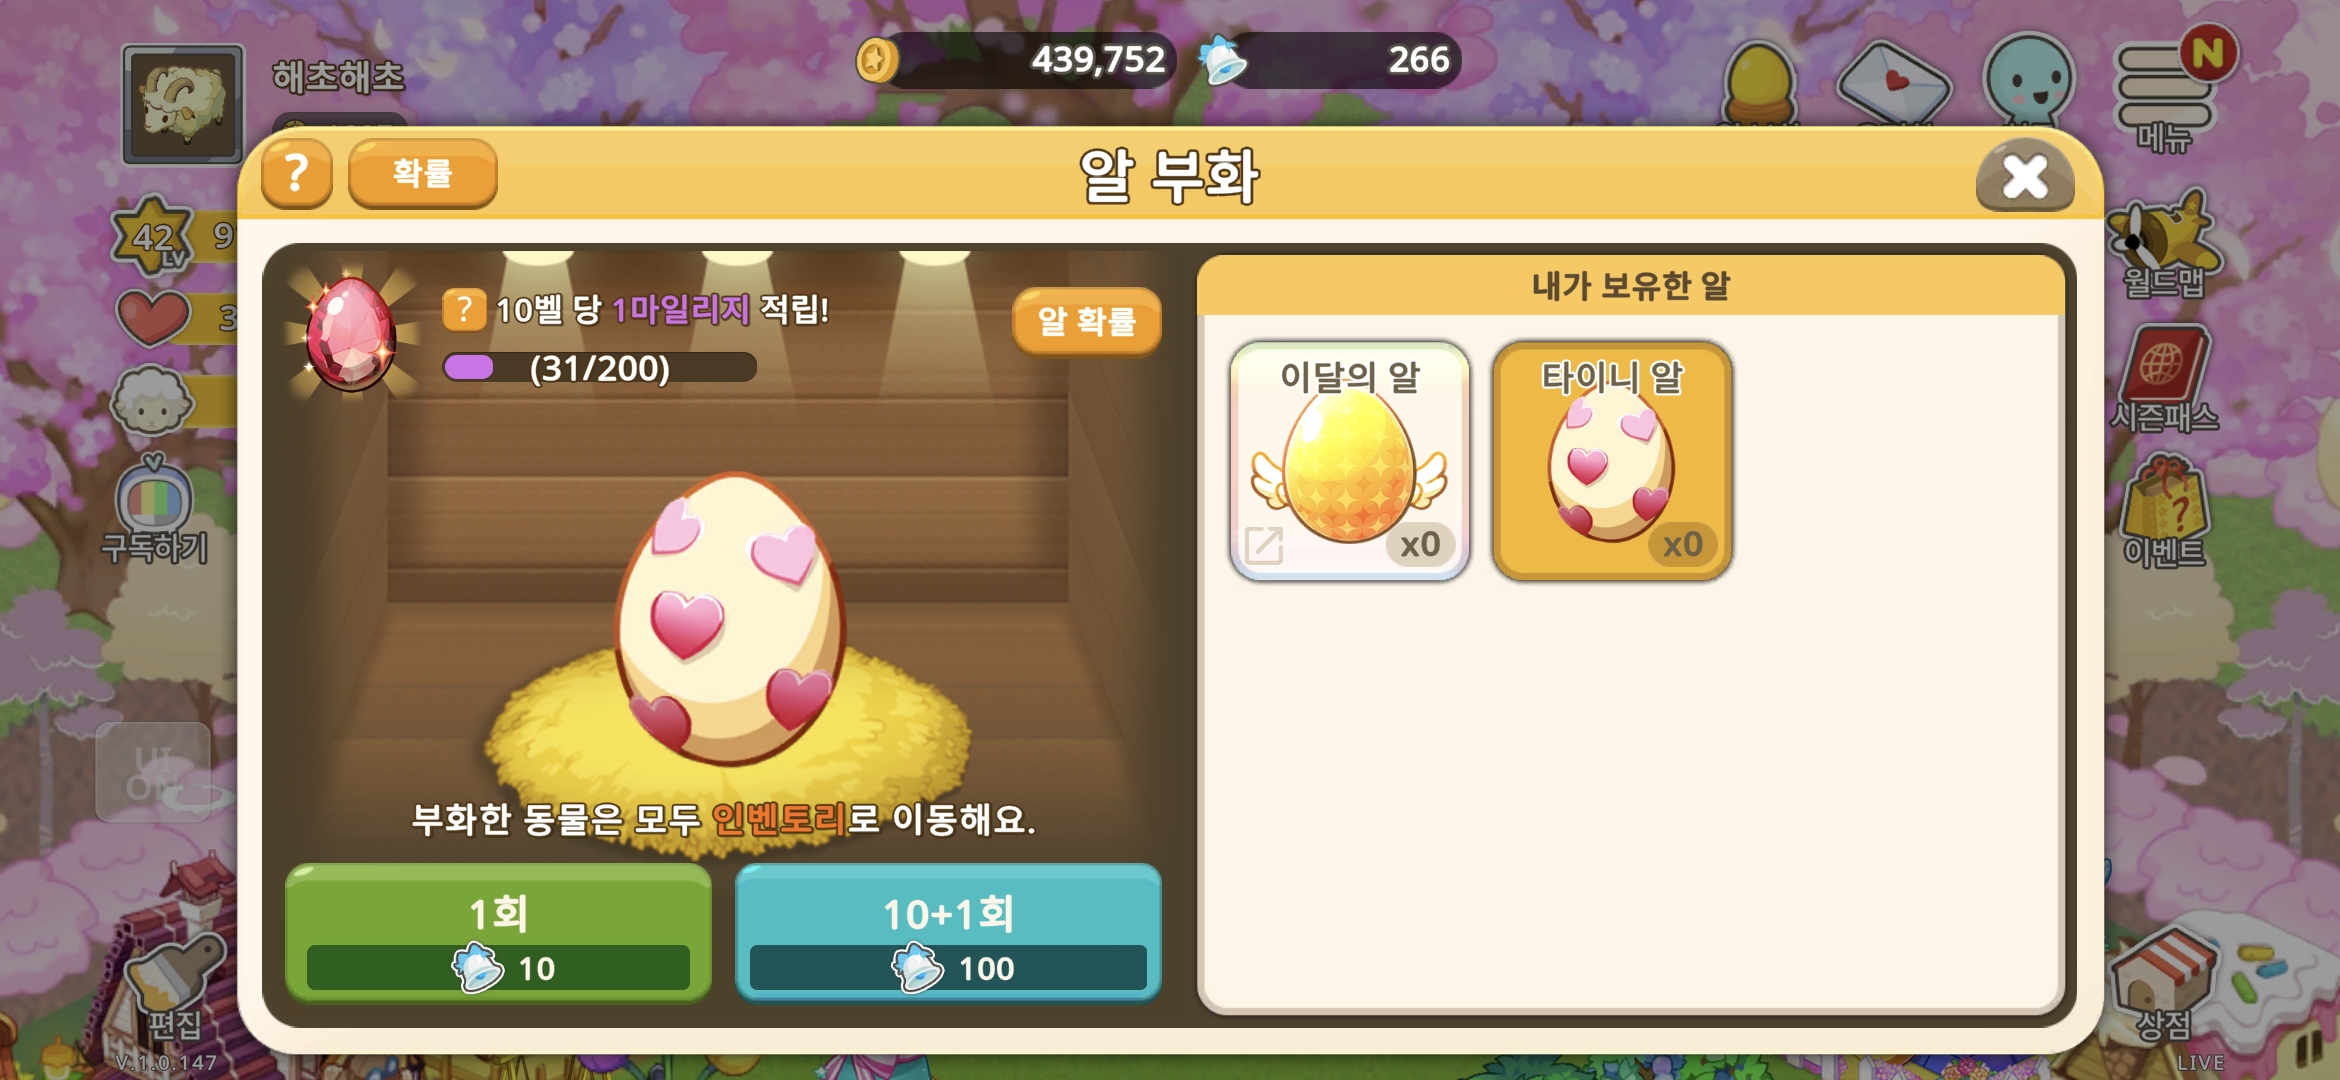The height and width of the screenshot is (1080, 2340).
Task: Hatch eleven with the 10+1회 button
Action: click(x=948, y=932)
